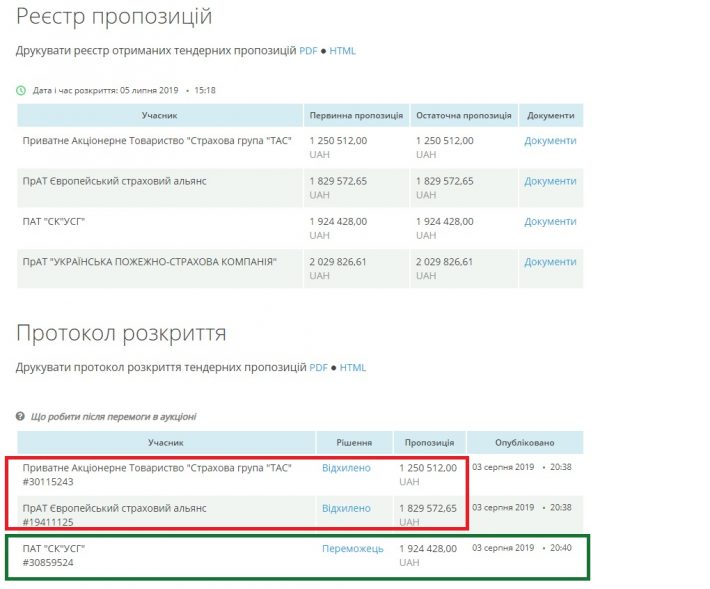Click the Рішення column header
The width and height of the screenshot is (710, 589).
click(354, 443)
